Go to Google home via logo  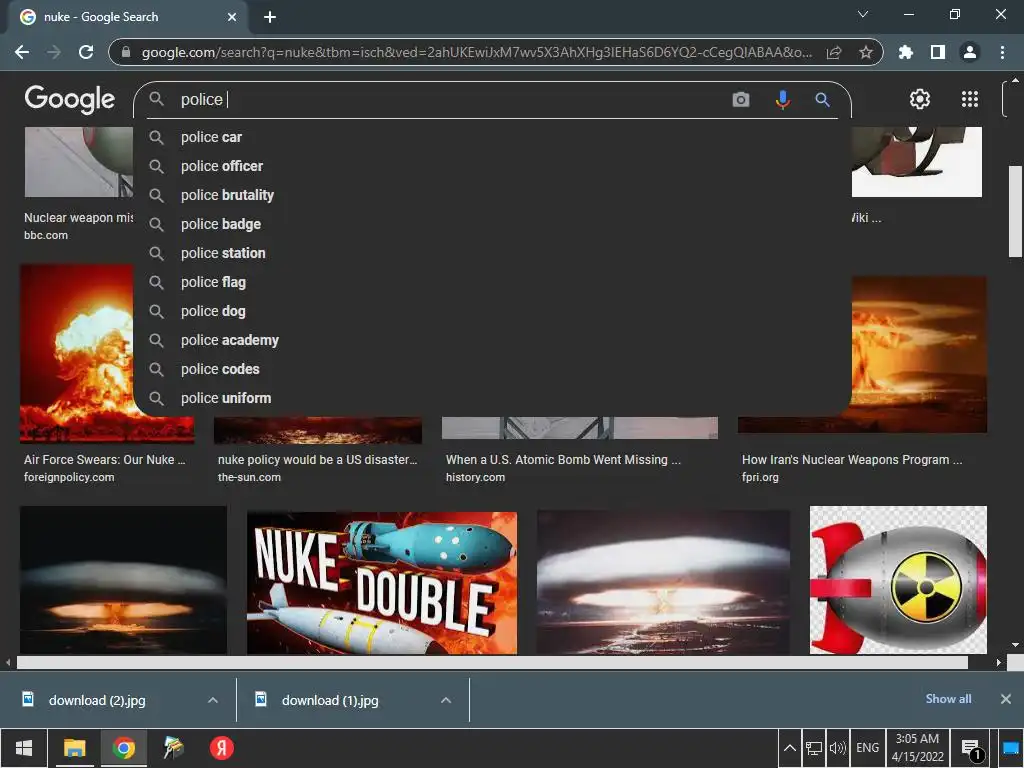pyautogui.click(x=70, y=99)
